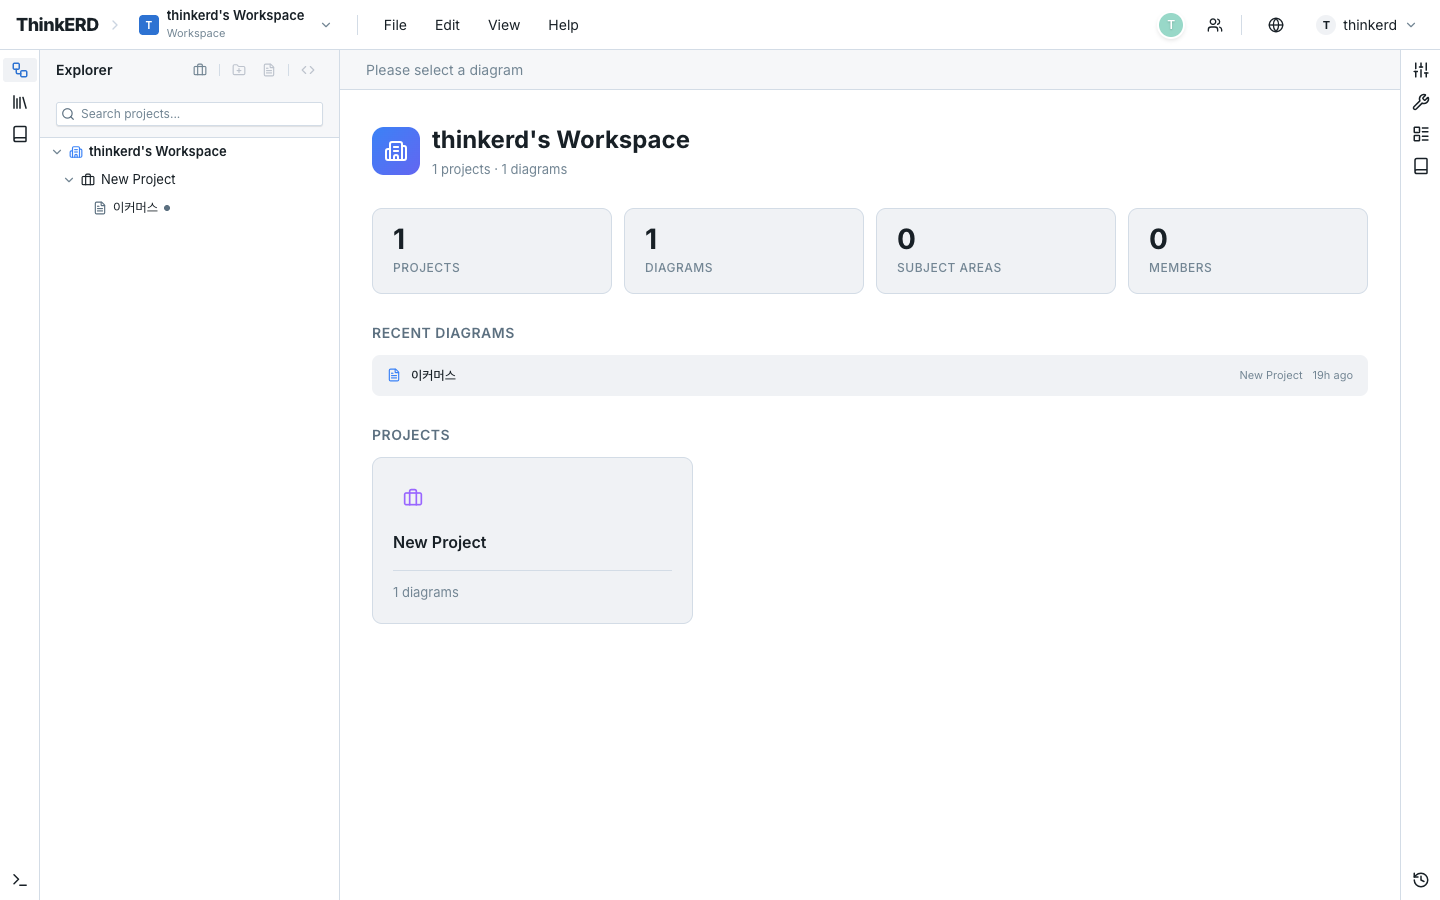The width and height of the screenshot is (1440, 900).
Task: Click the new project briefcase icon in Explorer header
Action: tap(200, 70)
